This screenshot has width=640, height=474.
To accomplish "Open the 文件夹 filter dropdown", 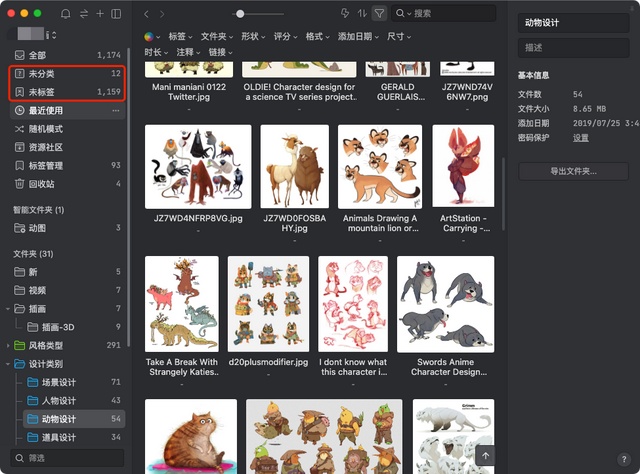I will tap(217, 37).
